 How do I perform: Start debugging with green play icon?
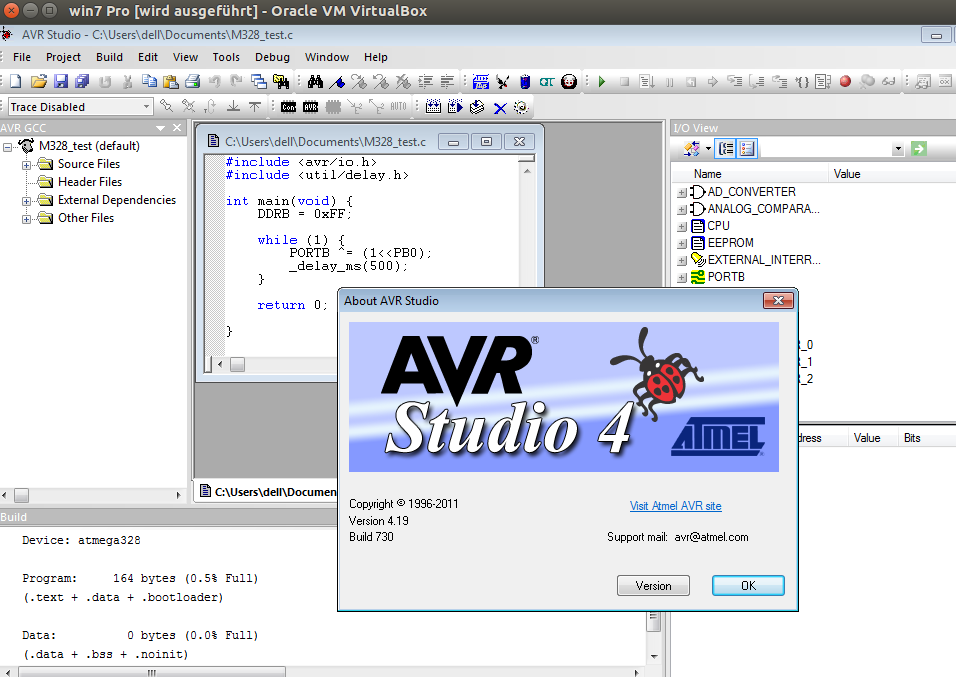pos(602,81)
